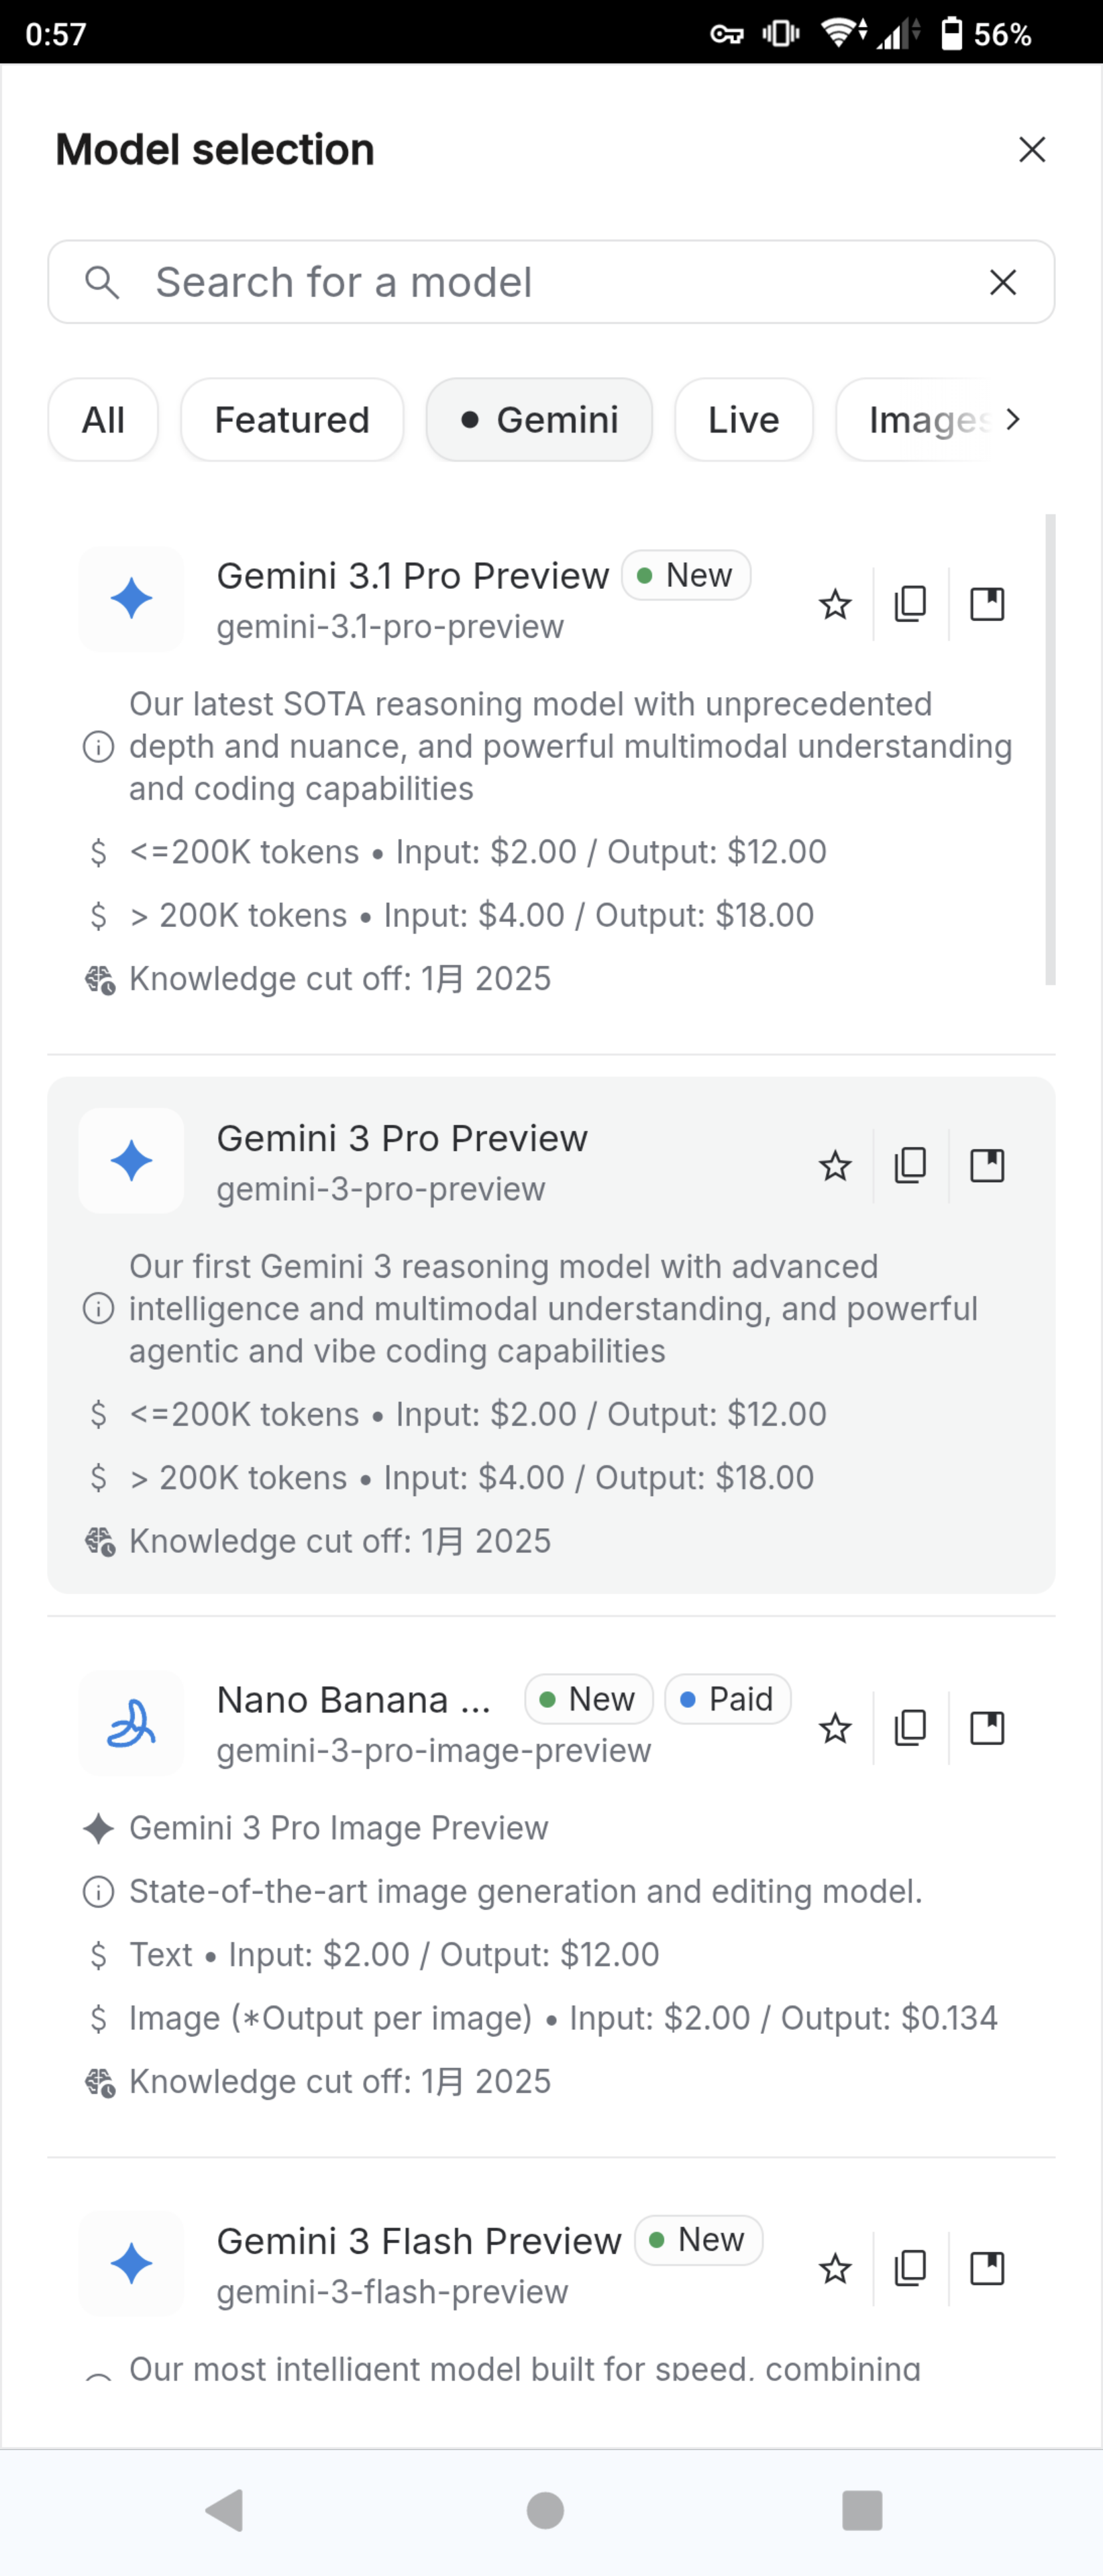Select the All filter tab
1103x2576 pixels.
click(103, 420)
